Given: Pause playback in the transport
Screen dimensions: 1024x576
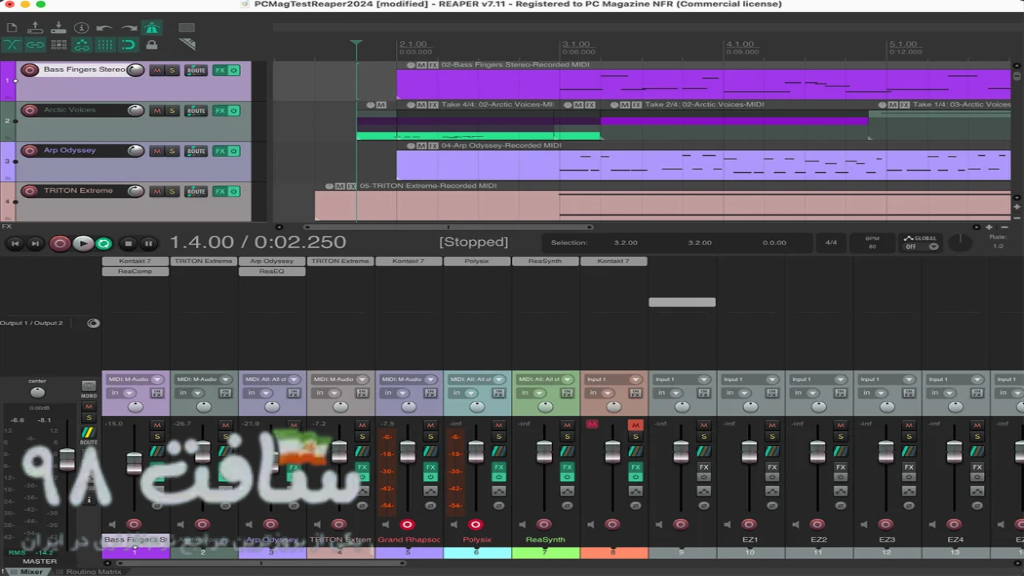Looking at the screenshot, I should (x=149, y=244).
